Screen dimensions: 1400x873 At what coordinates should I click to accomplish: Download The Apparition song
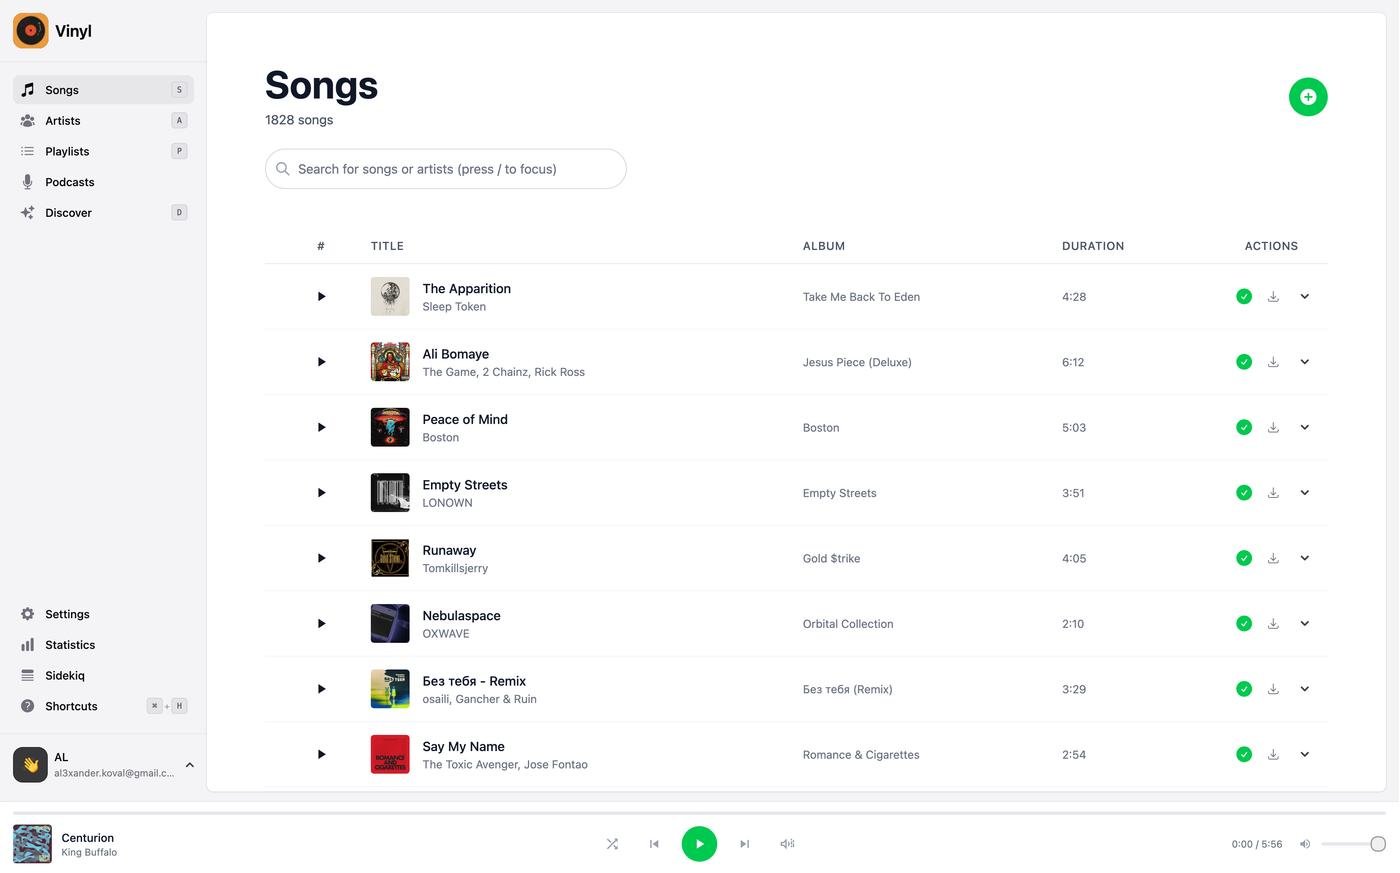coord(1273,297)
